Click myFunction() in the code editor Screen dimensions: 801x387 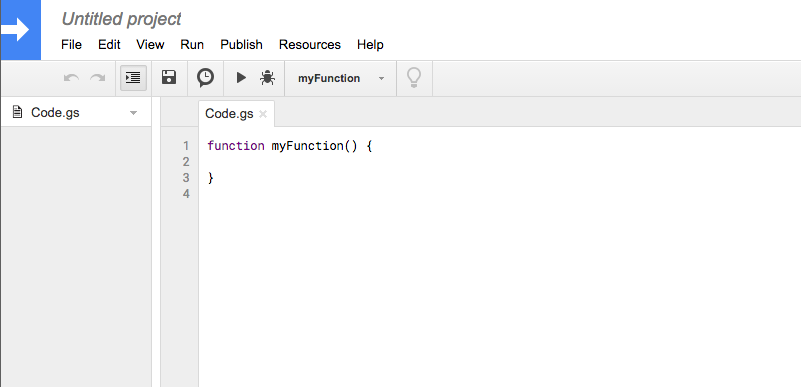click(x=314, y=146)
